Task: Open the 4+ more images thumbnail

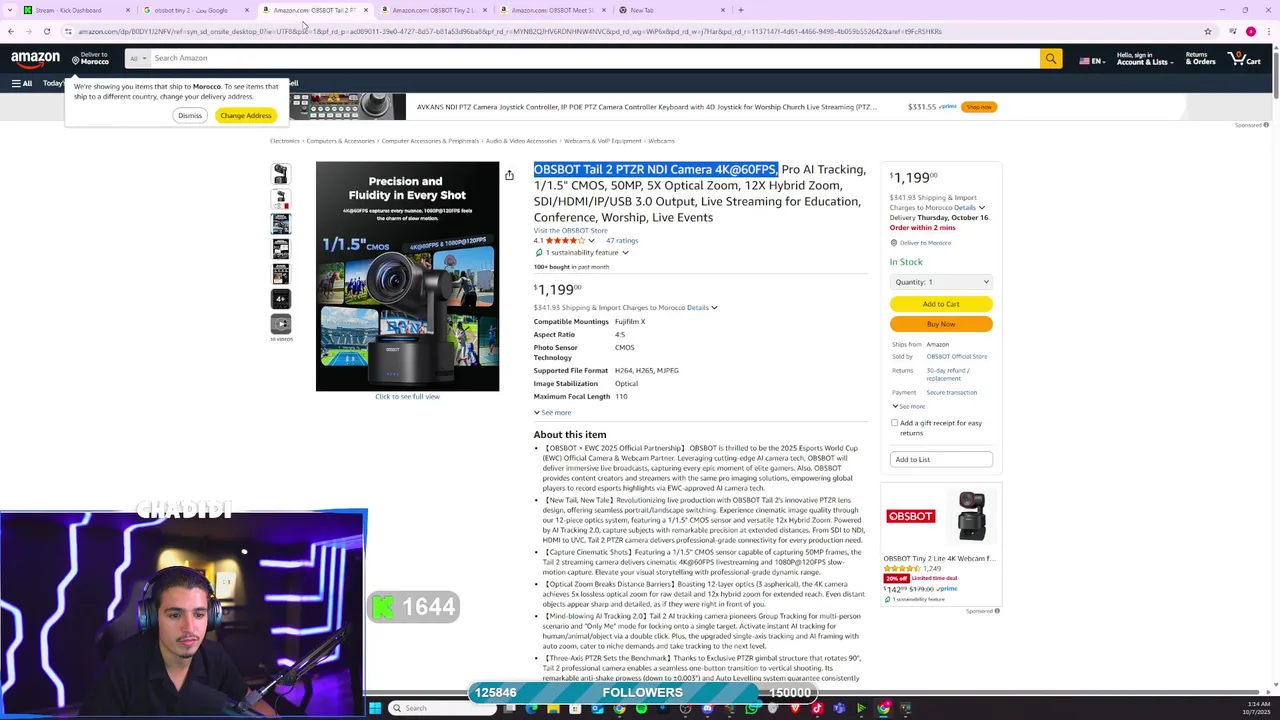Action: 281,299
